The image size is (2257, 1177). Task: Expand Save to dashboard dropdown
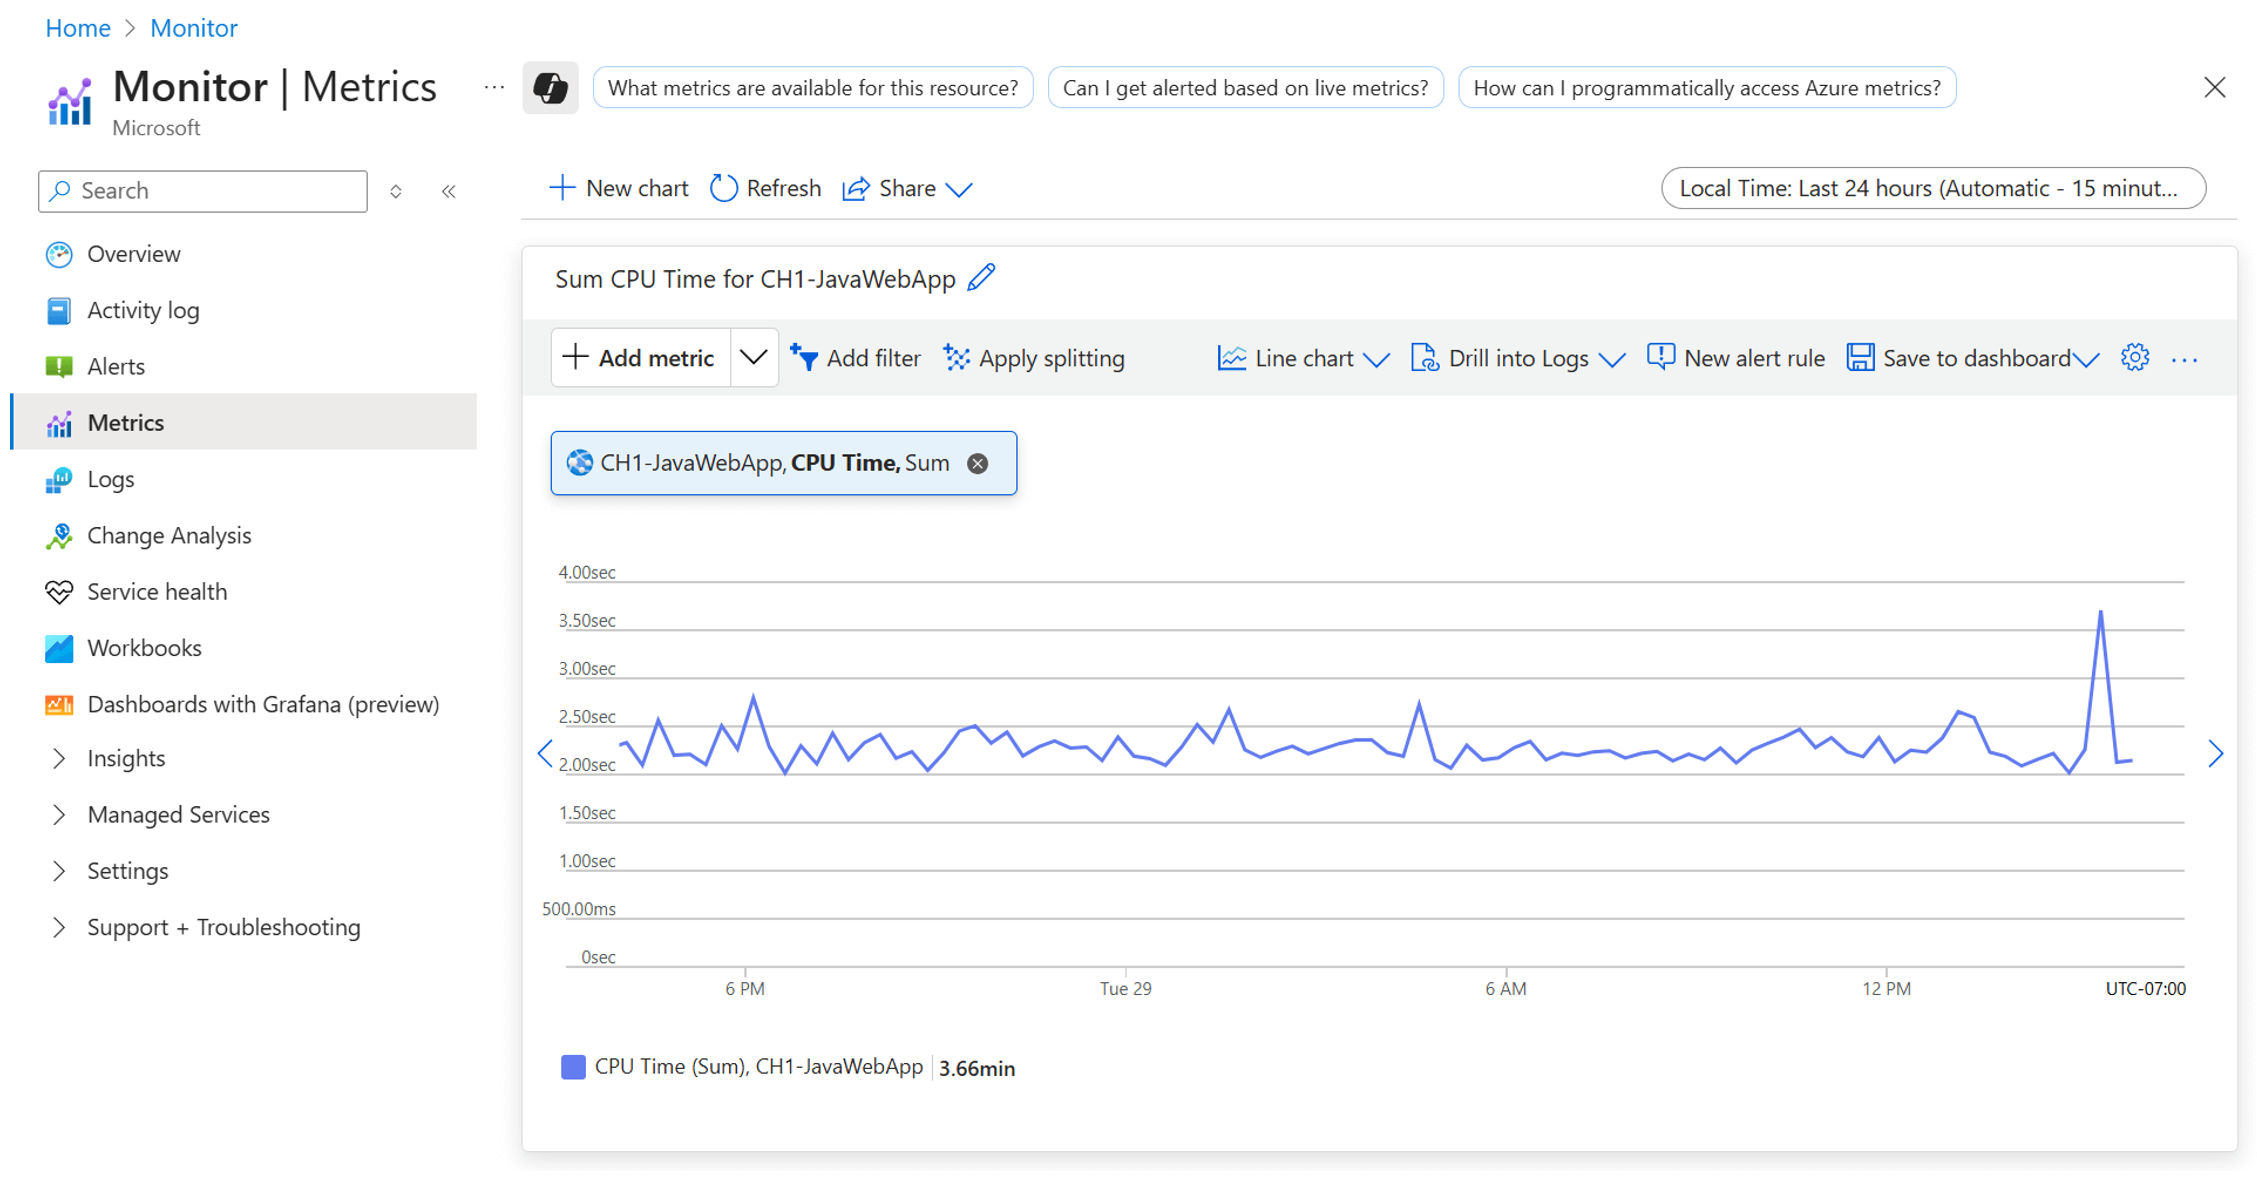[2087, 359]
